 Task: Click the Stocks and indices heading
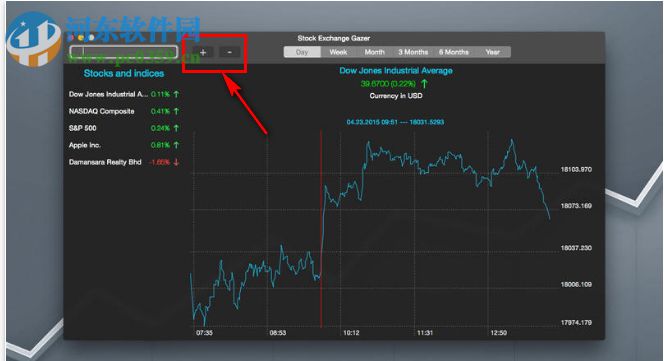pos(124,73)
